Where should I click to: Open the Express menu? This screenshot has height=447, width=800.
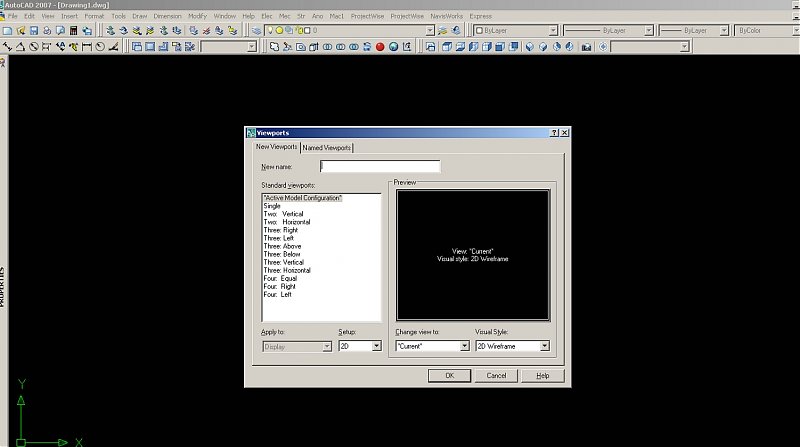pos(480,17)
